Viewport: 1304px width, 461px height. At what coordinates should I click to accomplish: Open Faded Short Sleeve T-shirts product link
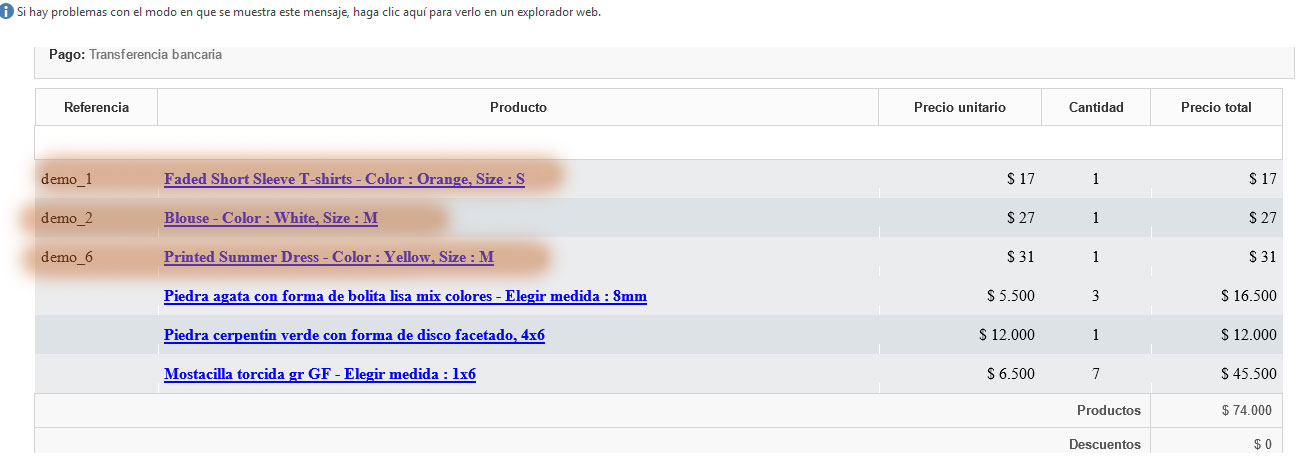point(344,179)
